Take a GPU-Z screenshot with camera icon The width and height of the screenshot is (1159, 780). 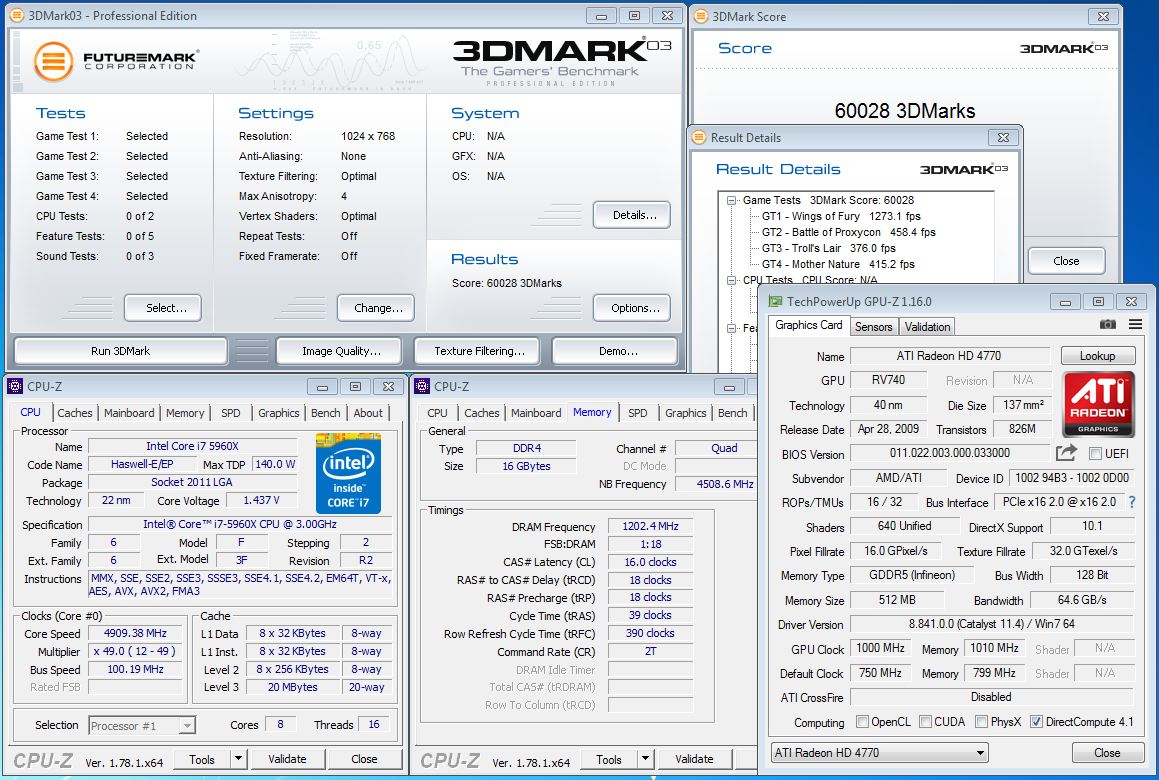[x=1107, y=325]
